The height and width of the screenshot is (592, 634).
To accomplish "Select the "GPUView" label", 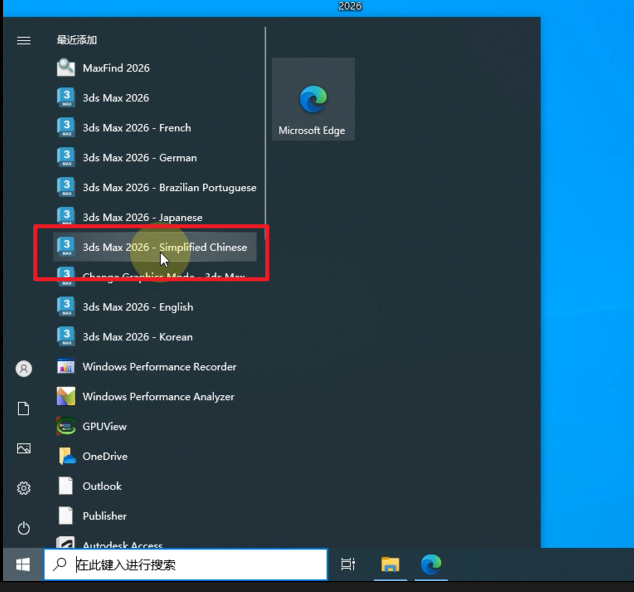I will [105, 426].
